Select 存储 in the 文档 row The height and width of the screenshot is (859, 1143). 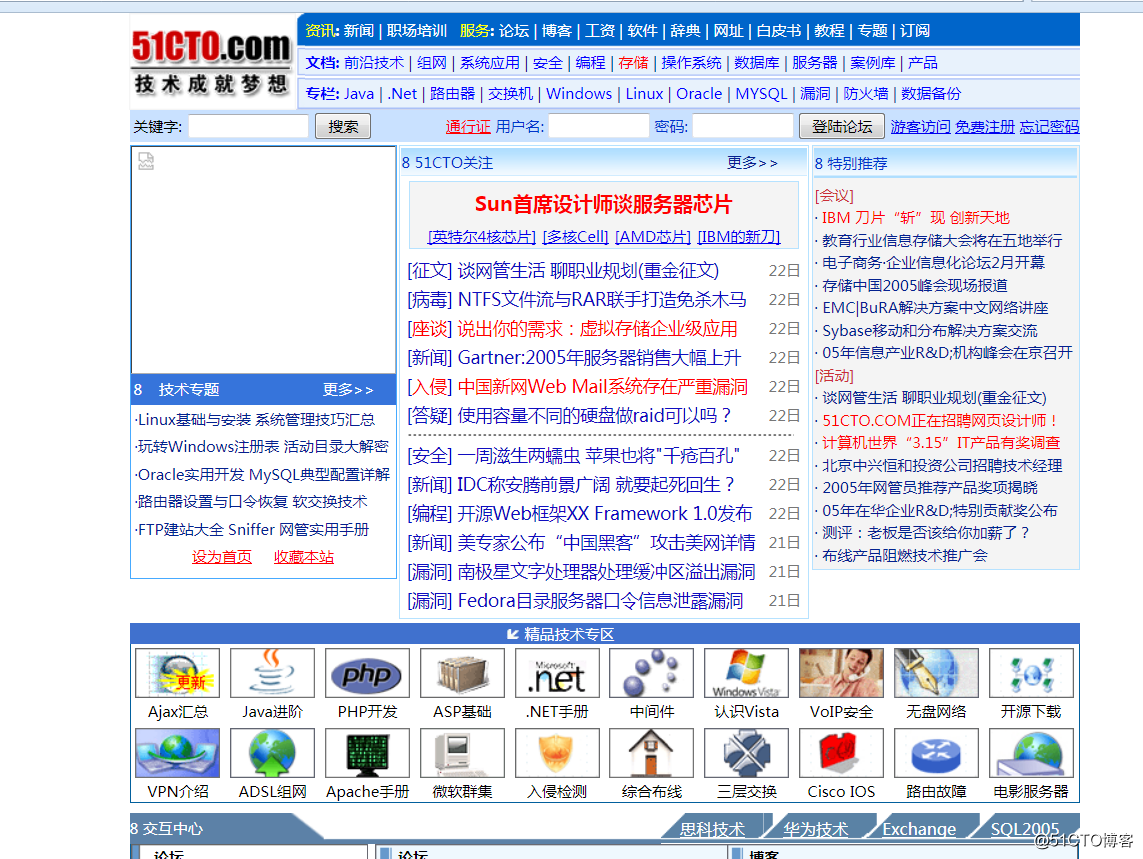pos(633,63)
